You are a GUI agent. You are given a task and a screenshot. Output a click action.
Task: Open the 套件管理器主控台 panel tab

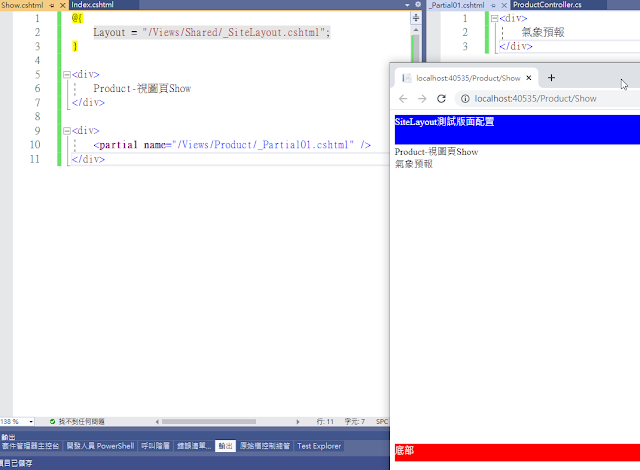(31, 446)
